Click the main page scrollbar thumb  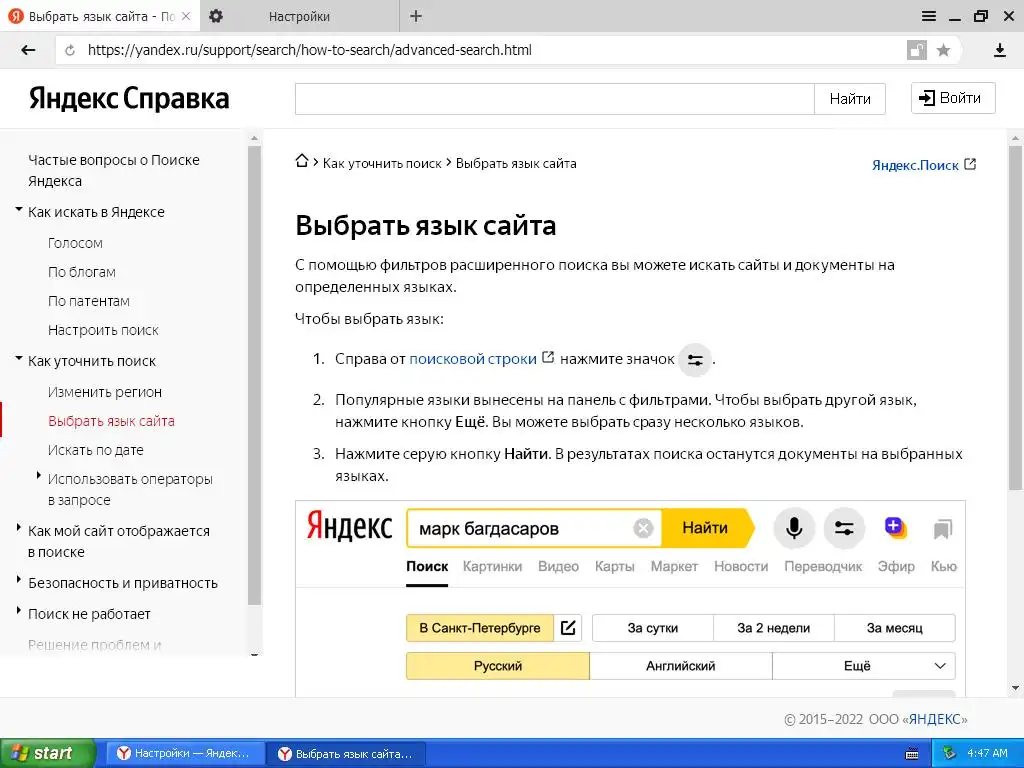point(1015,317)
